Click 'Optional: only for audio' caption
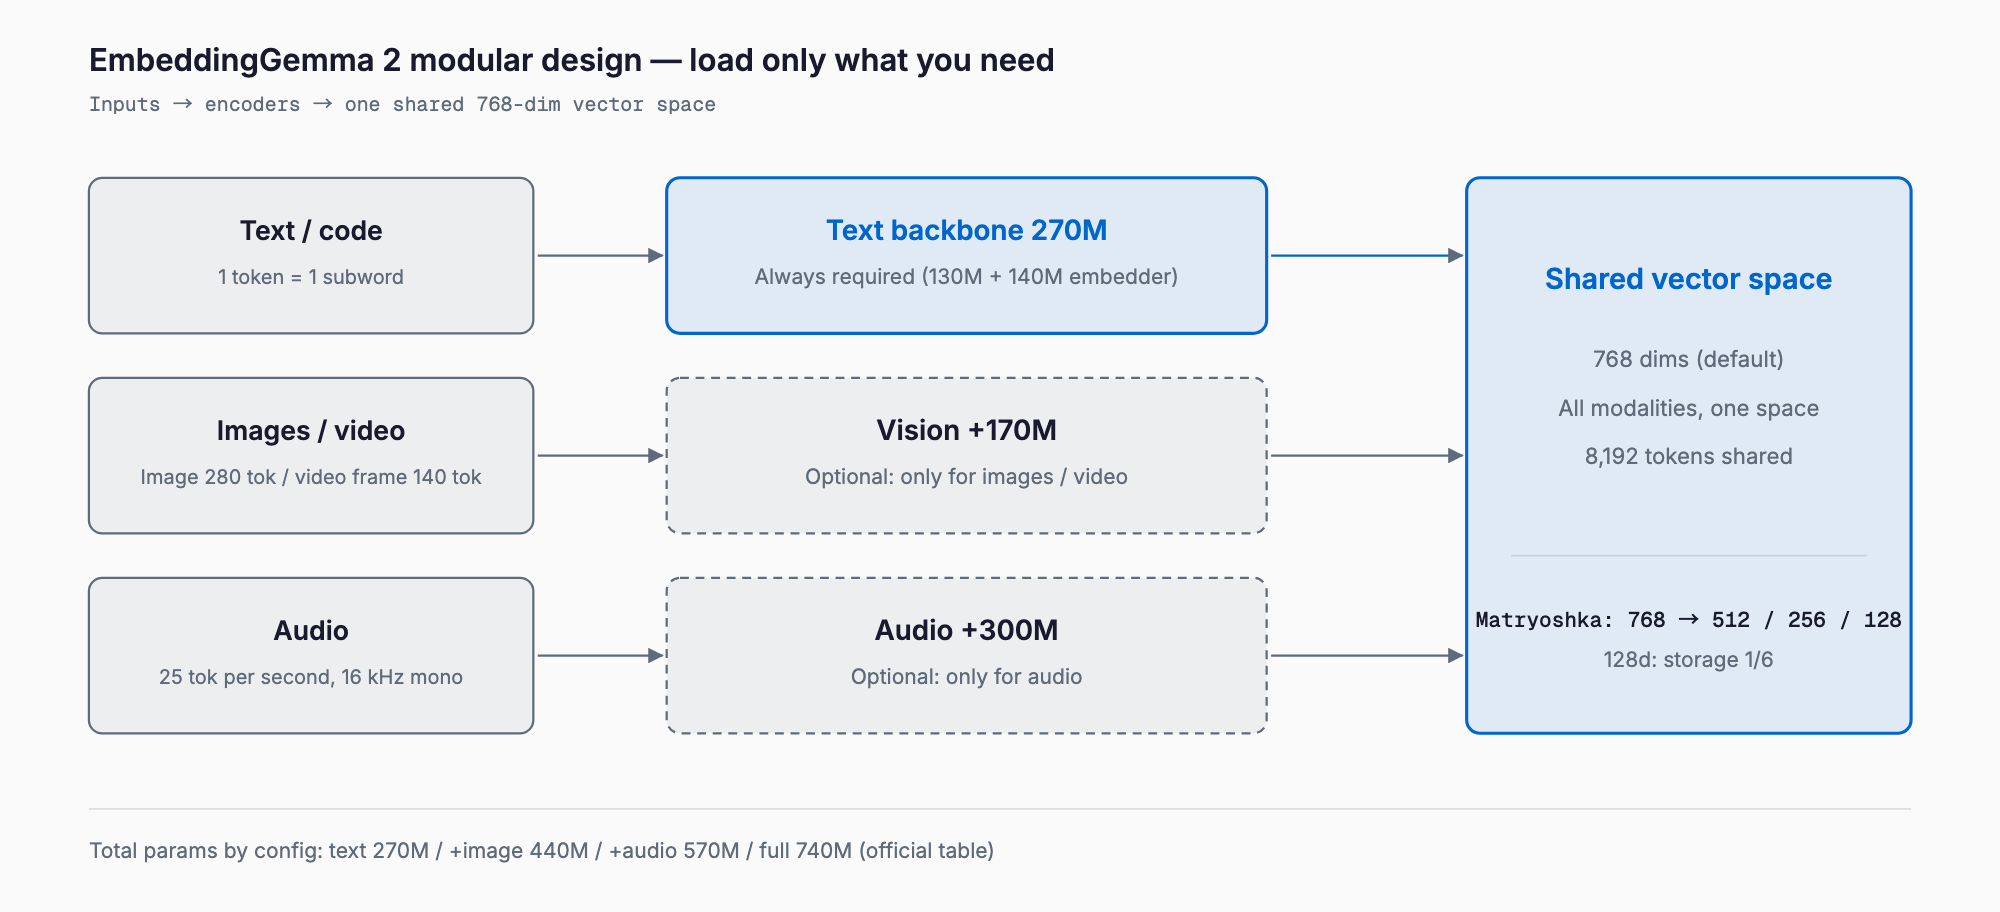Image resolution: width=2000 pixels, height=912 pixels. tap(966, 677)
